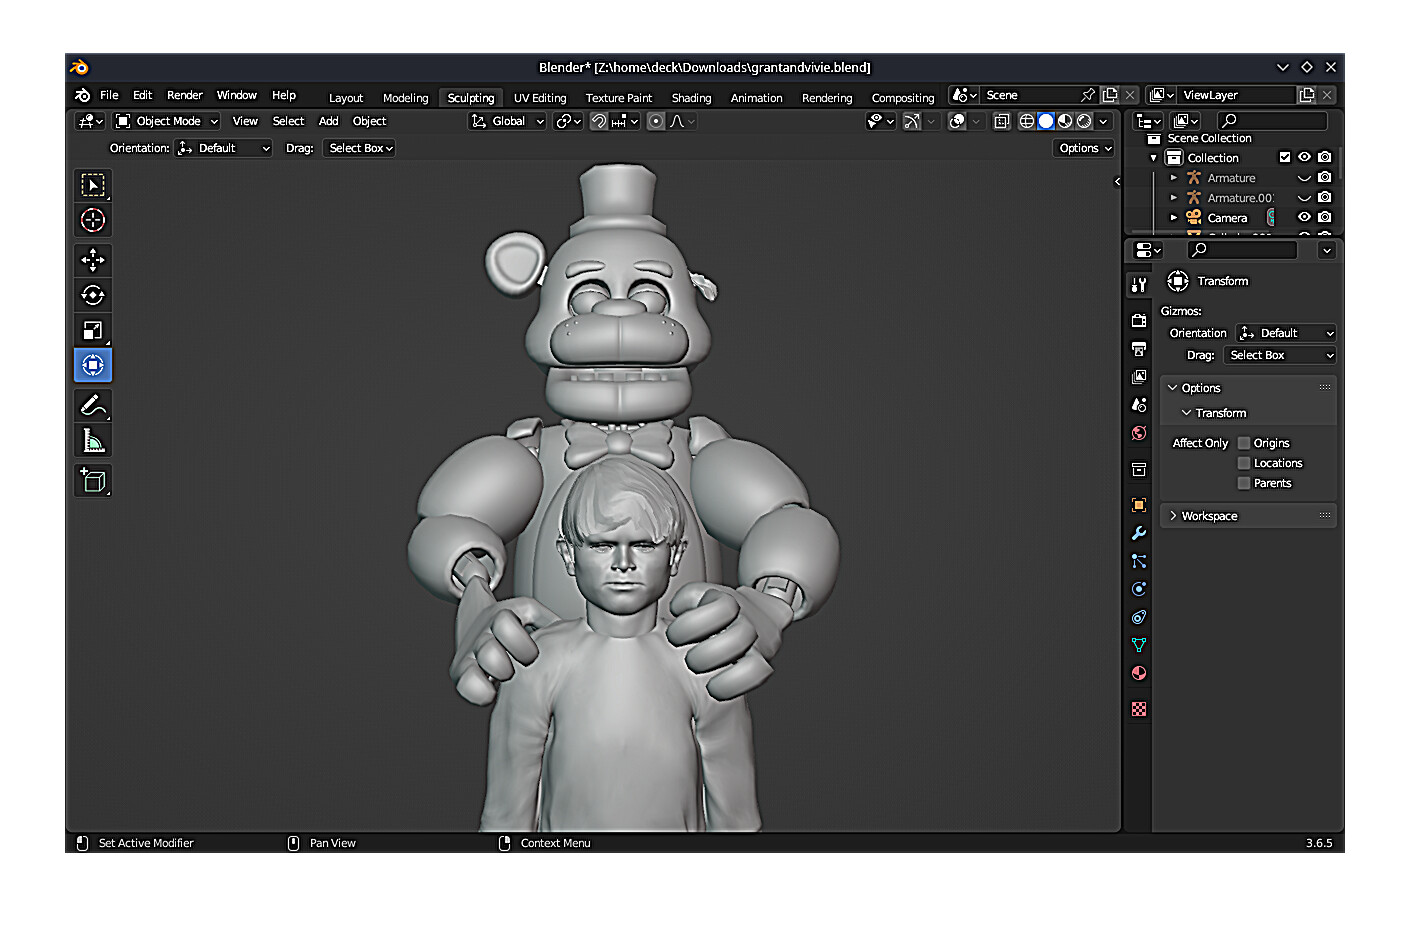Viewport: 1410px width, 930px height.
Task: Open Tool properties tab with wrench-screwdriver icon
Action: click(x=1138, y=285)
